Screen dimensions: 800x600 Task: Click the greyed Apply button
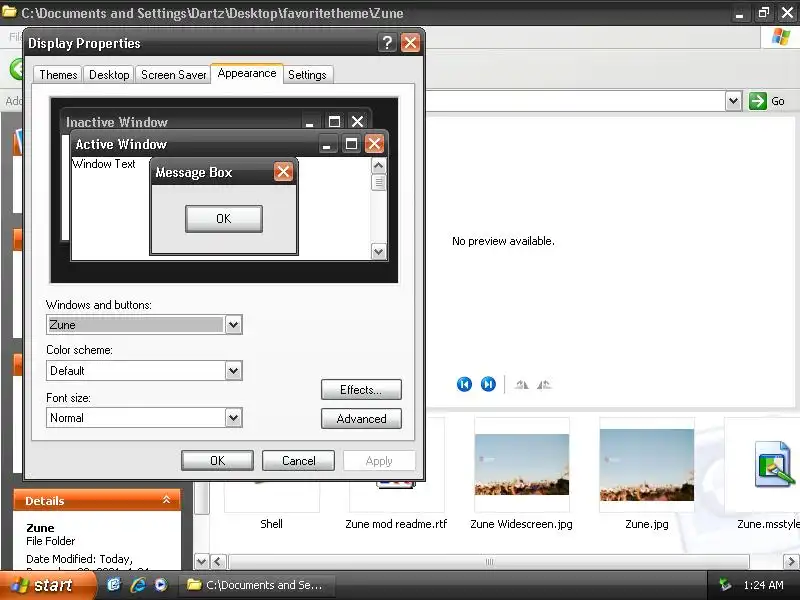pos(379,461)
